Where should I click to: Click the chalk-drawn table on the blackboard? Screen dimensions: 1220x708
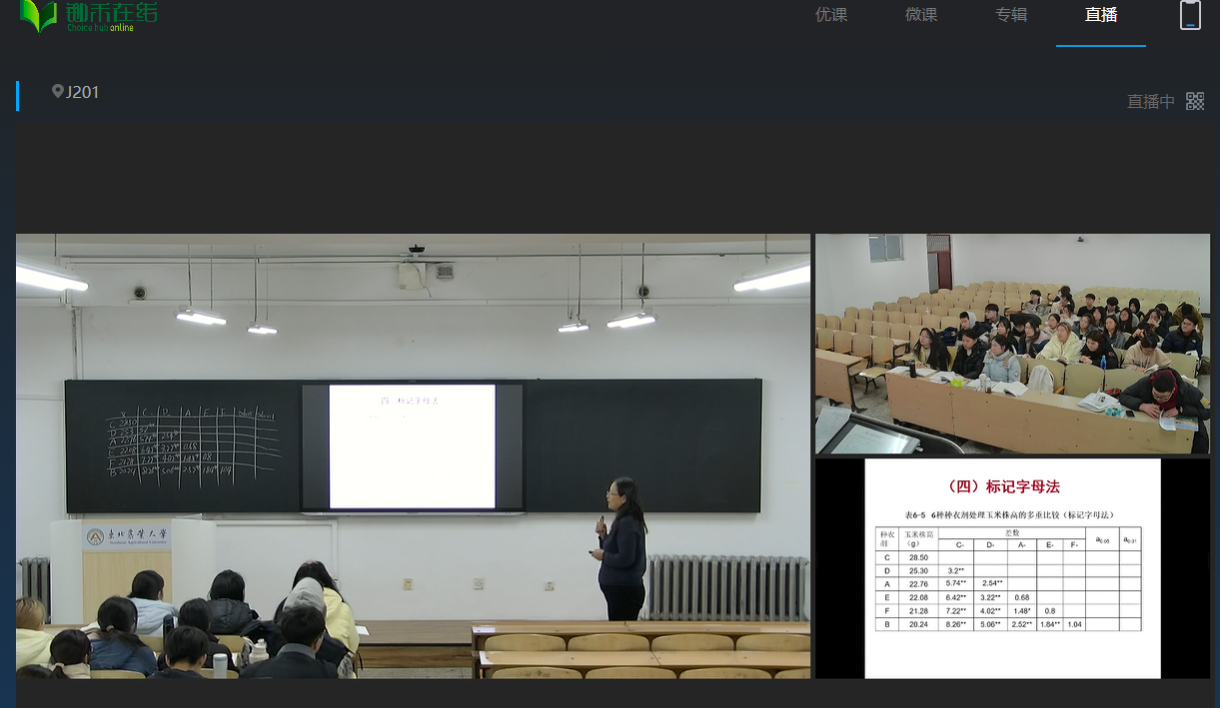point(192,440)
